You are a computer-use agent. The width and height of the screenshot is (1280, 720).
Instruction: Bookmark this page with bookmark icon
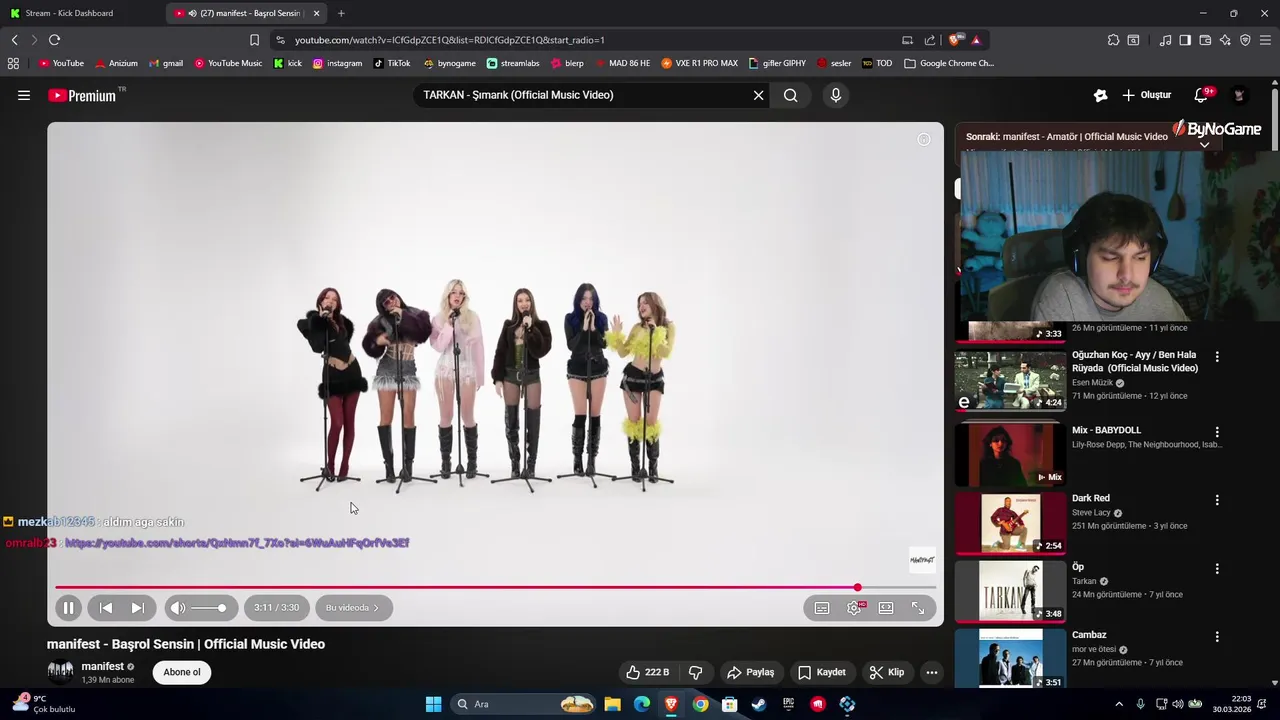coord(254,40)
